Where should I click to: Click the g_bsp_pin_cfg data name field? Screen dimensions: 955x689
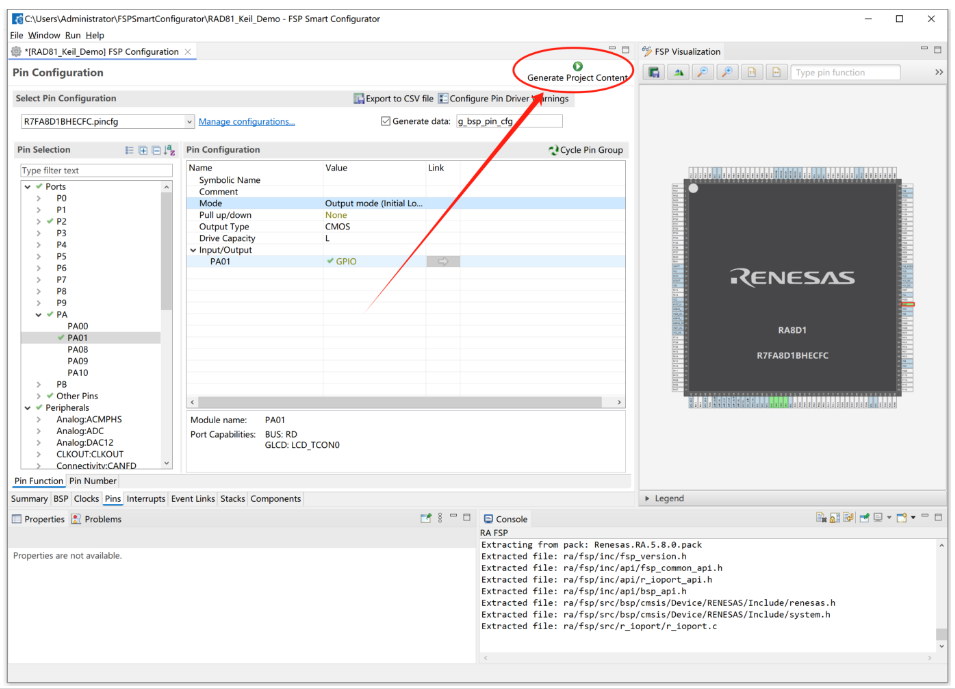pyautogui.click(x=509, y=121)
